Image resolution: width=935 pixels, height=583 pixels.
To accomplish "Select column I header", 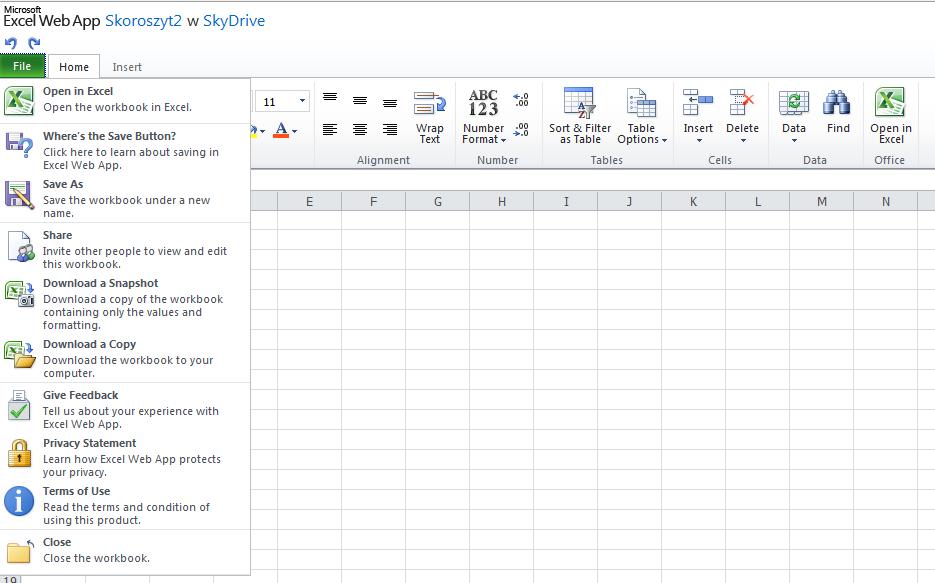I will pos(566,201).
